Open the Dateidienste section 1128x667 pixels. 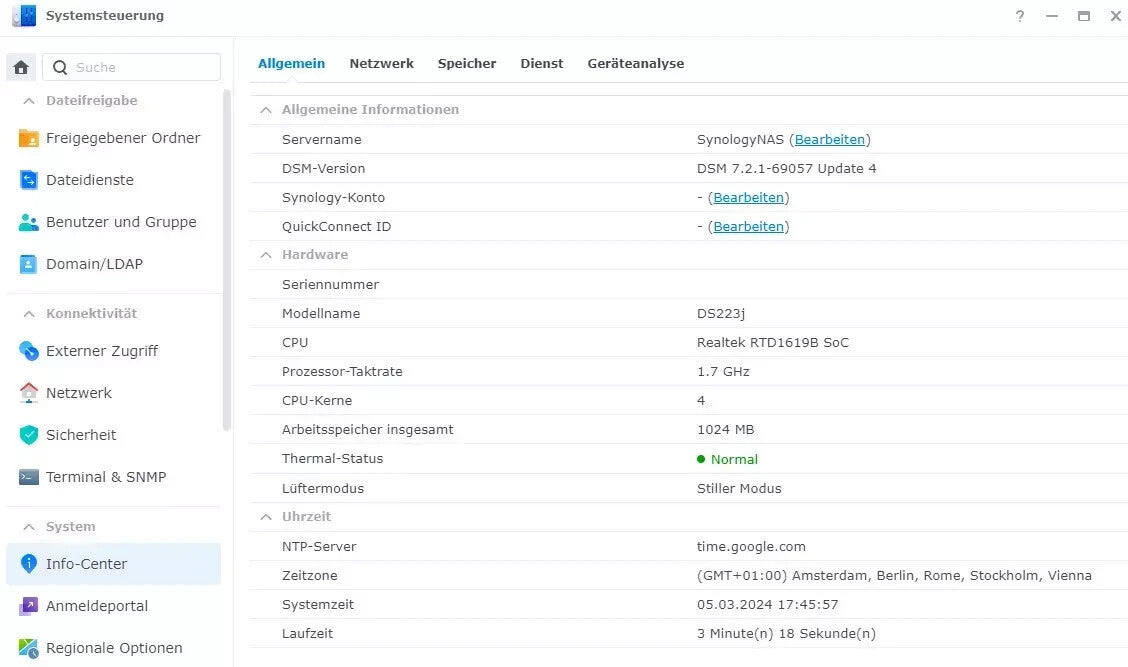99,180
